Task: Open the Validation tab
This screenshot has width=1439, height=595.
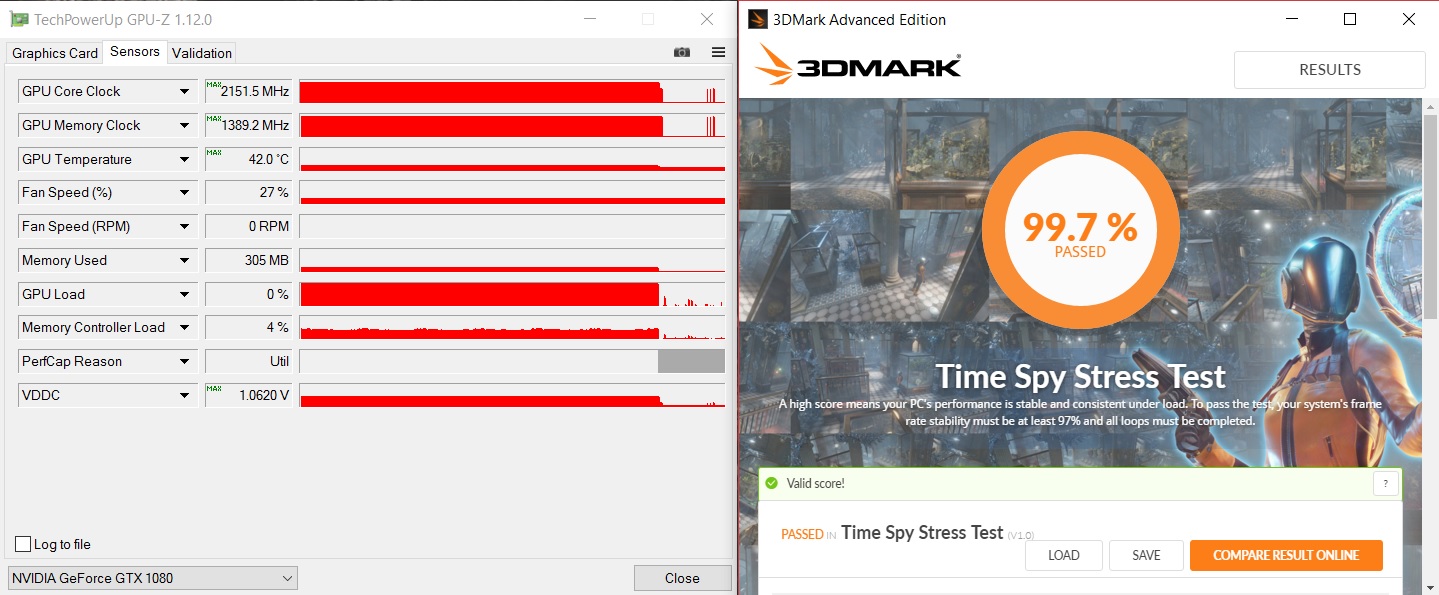Action: point(202,53)
